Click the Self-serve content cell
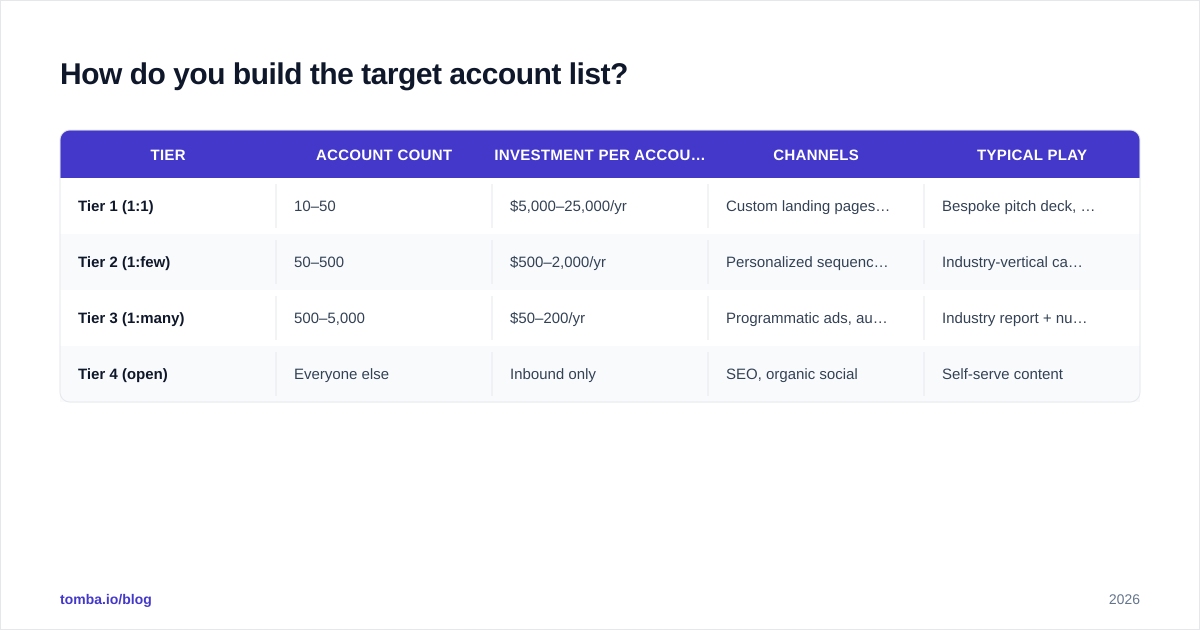The height and width of the screenshot is (630, 1200). click(x=1032, y=374)
